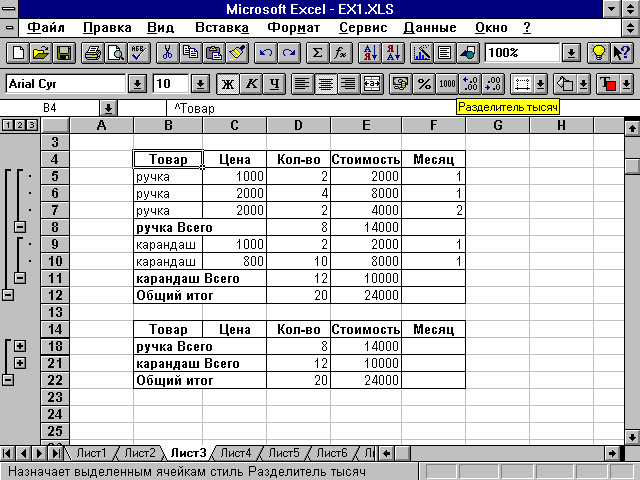The image size is (640, 480).
Task: Toggle italic with the К button
Action: point(251,84)
